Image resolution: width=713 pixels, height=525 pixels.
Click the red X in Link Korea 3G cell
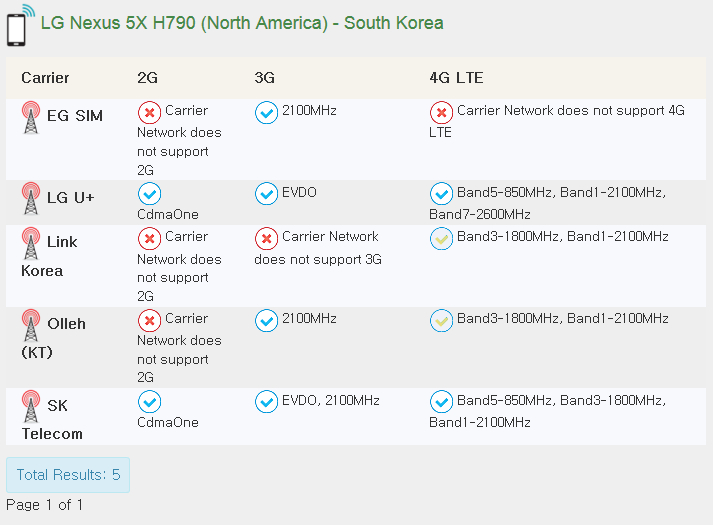tap(266, 238)
